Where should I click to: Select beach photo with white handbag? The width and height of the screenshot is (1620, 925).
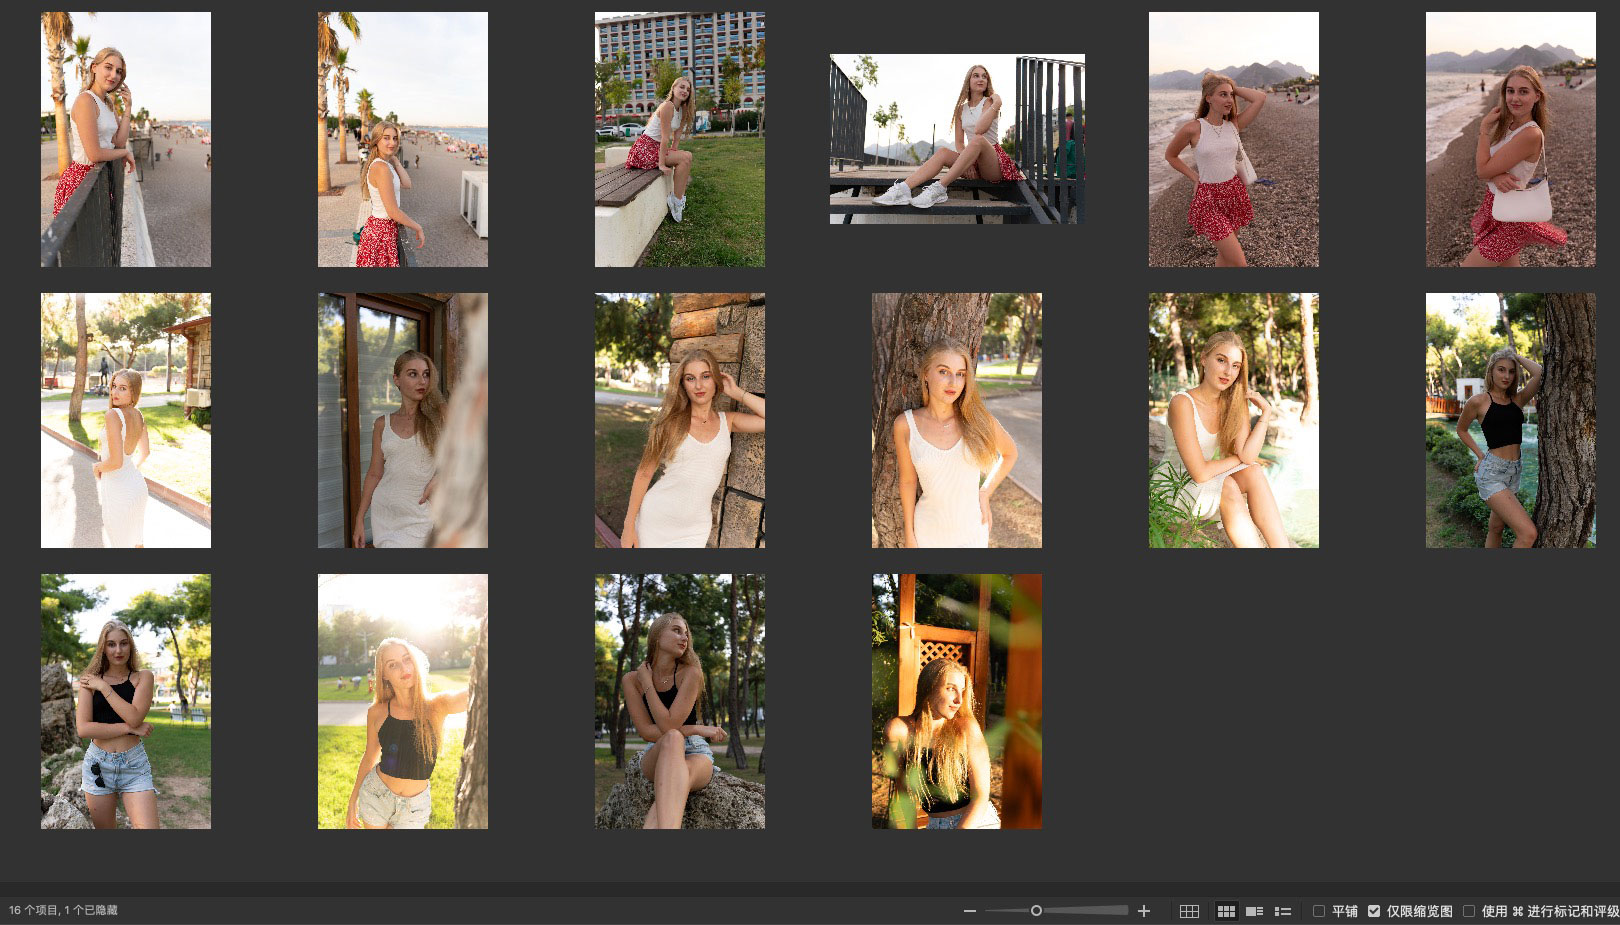click(x=1510, y=139)
